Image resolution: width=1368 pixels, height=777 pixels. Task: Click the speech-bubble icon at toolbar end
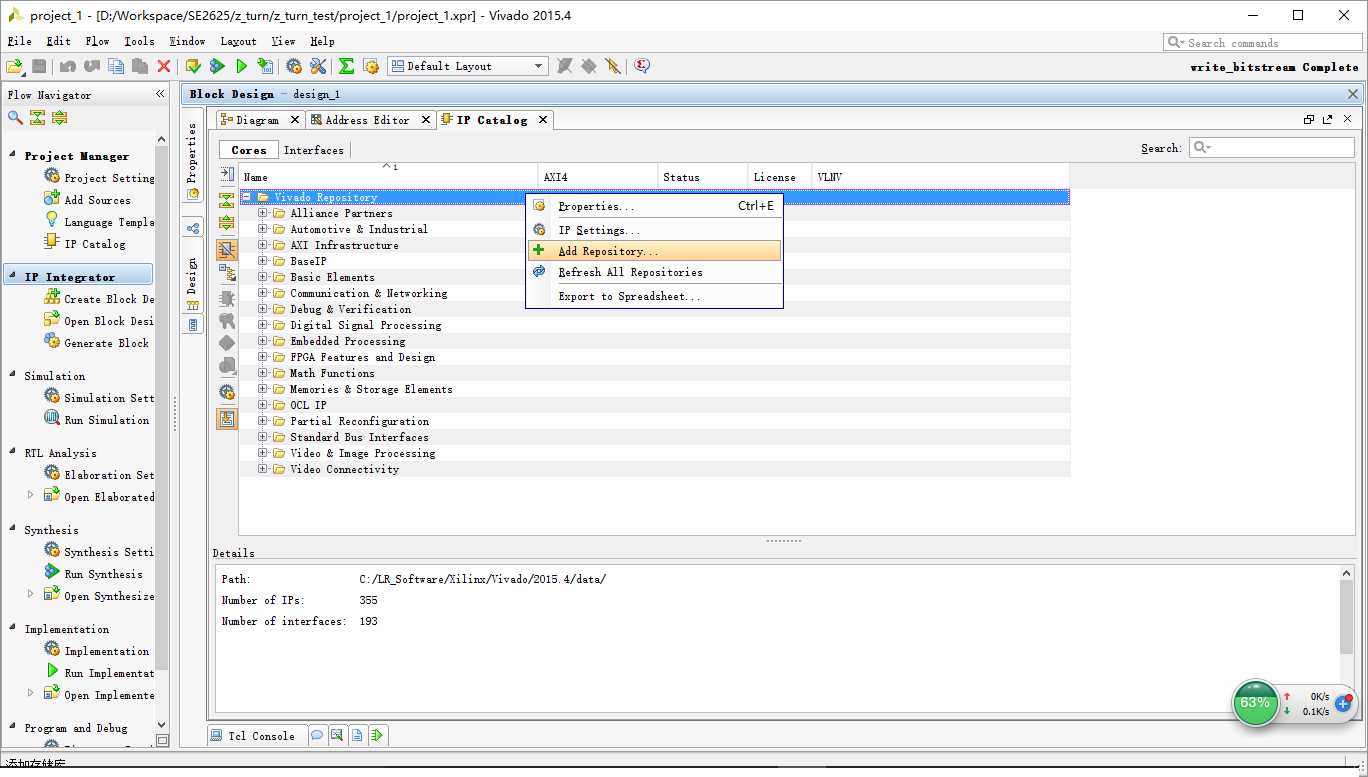(642, 66)
